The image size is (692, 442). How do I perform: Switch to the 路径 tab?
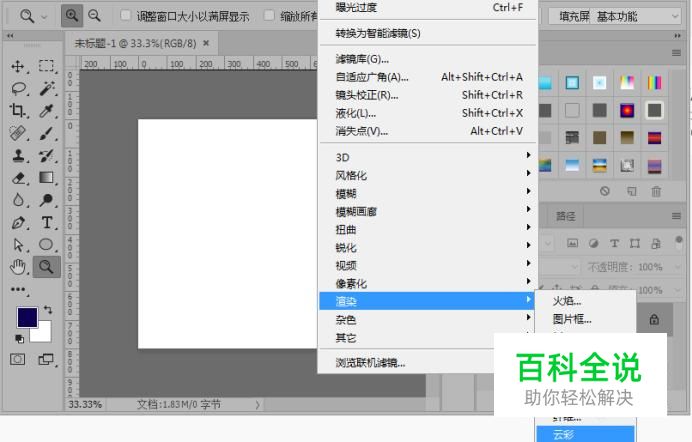point(565,216)
